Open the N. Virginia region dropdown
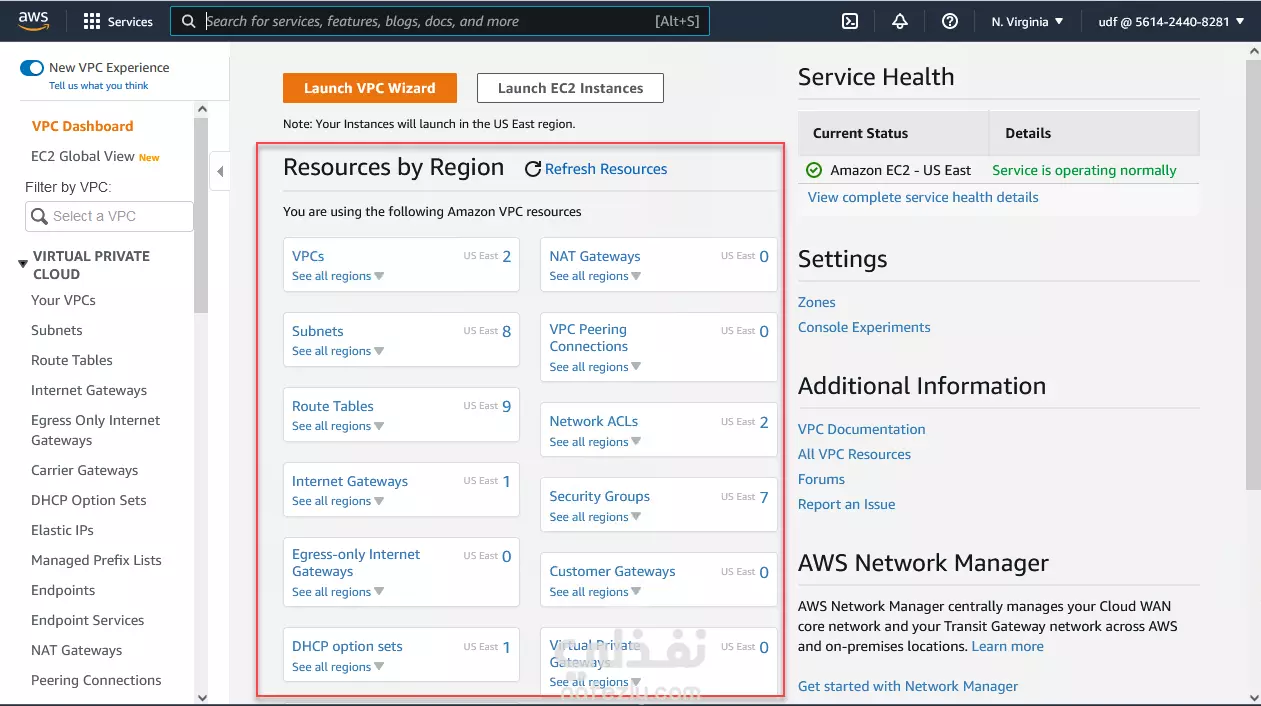This screenshot has width=1261, height=706. pos(1027,21)
